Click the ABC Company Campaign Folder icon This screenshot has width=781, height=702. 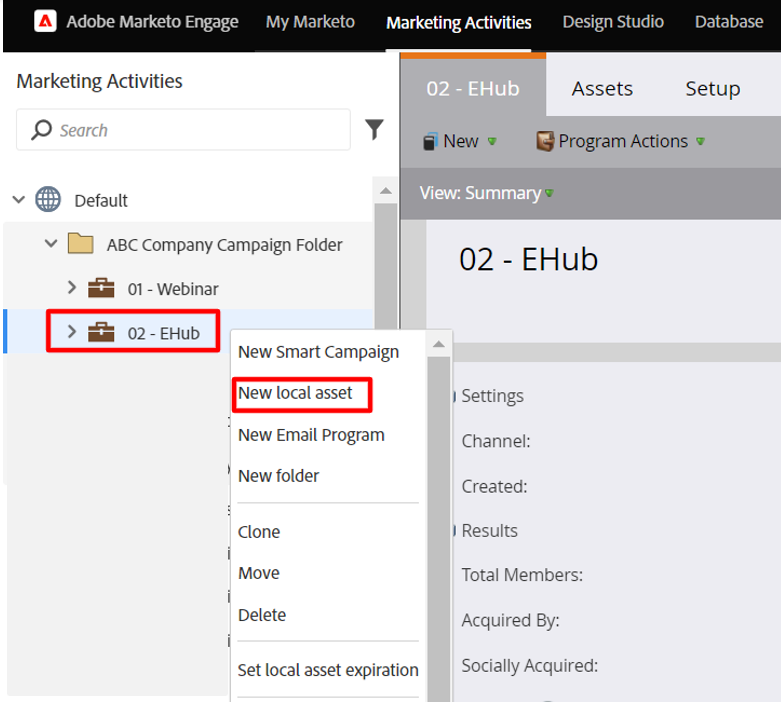pos(81,244)
